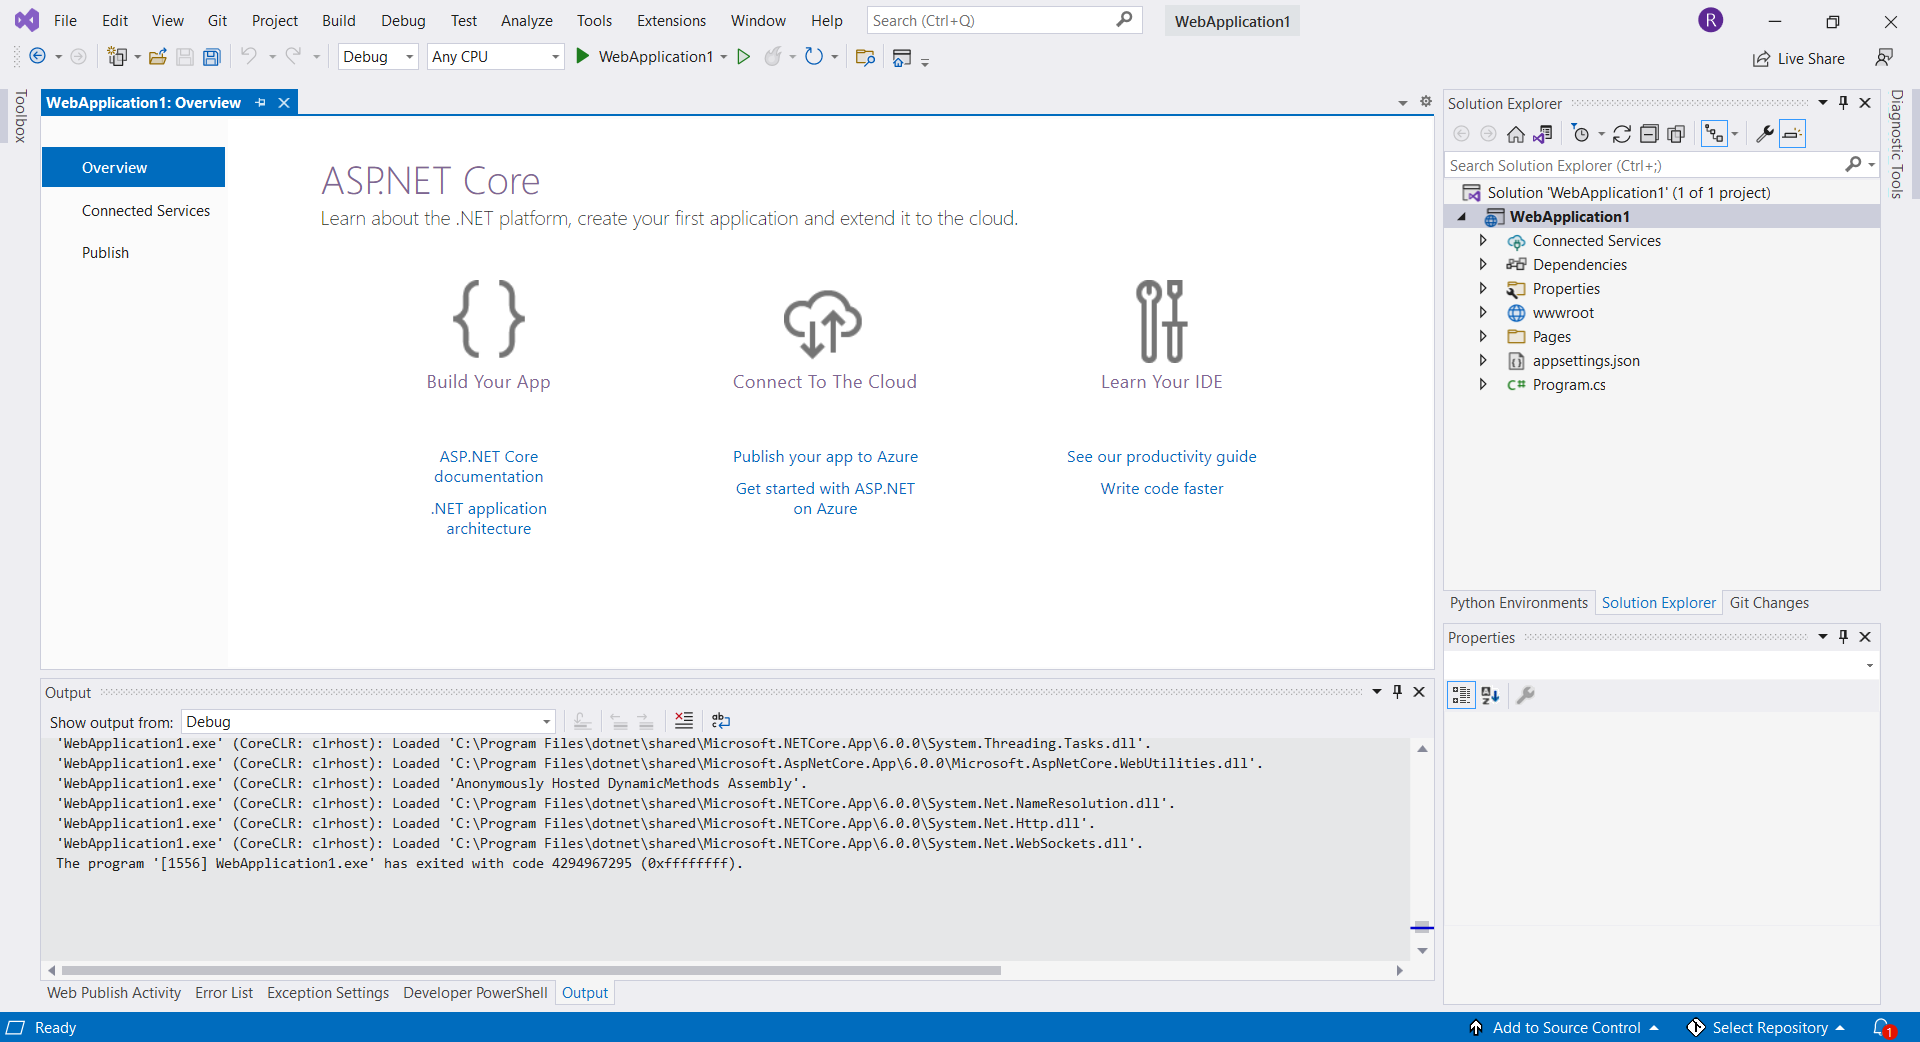The height and width of the screenshot is (1042, 1920).
Task: Click the Output window horizontal scrollbar thumb
Action: click(x=531, y=970)
